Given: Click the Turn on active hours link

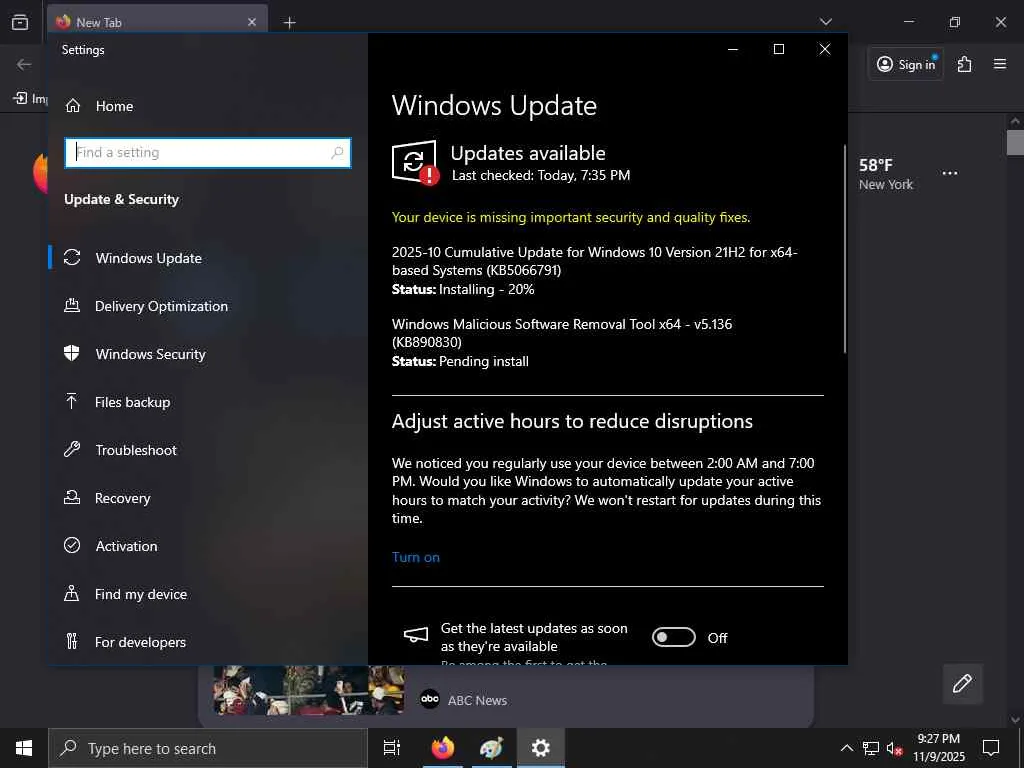Looking at the screenshot, I should coord(416,557).
